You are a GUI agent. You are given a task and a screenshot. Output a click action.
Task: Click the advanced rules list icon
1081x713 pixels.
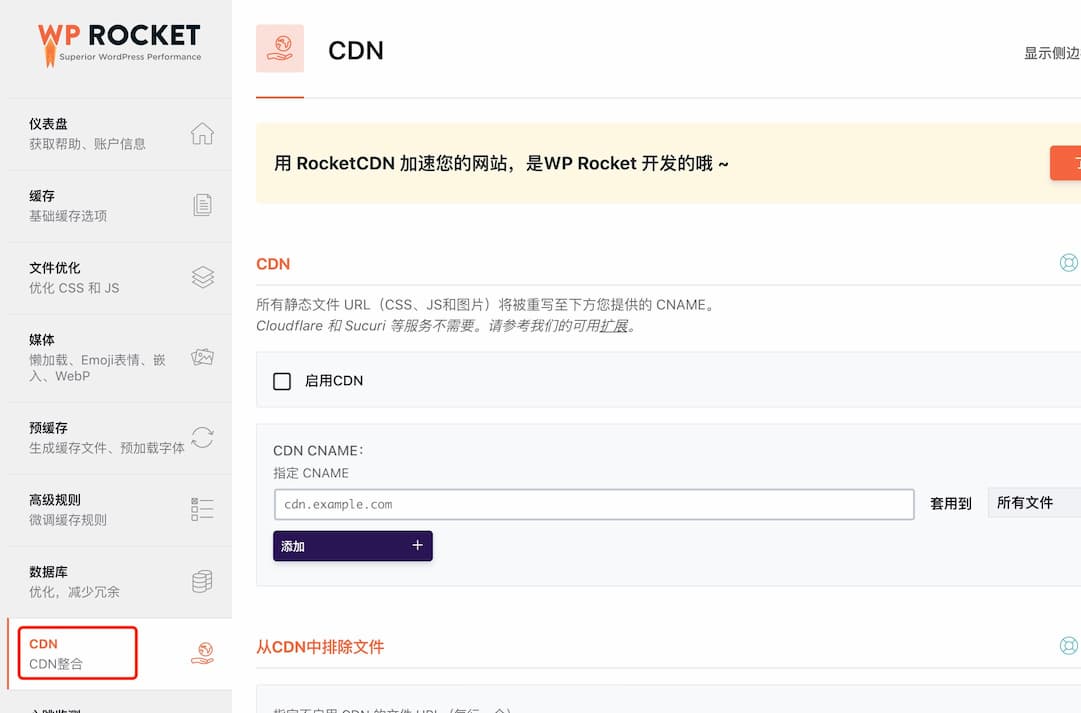click(x=202, y=509)
